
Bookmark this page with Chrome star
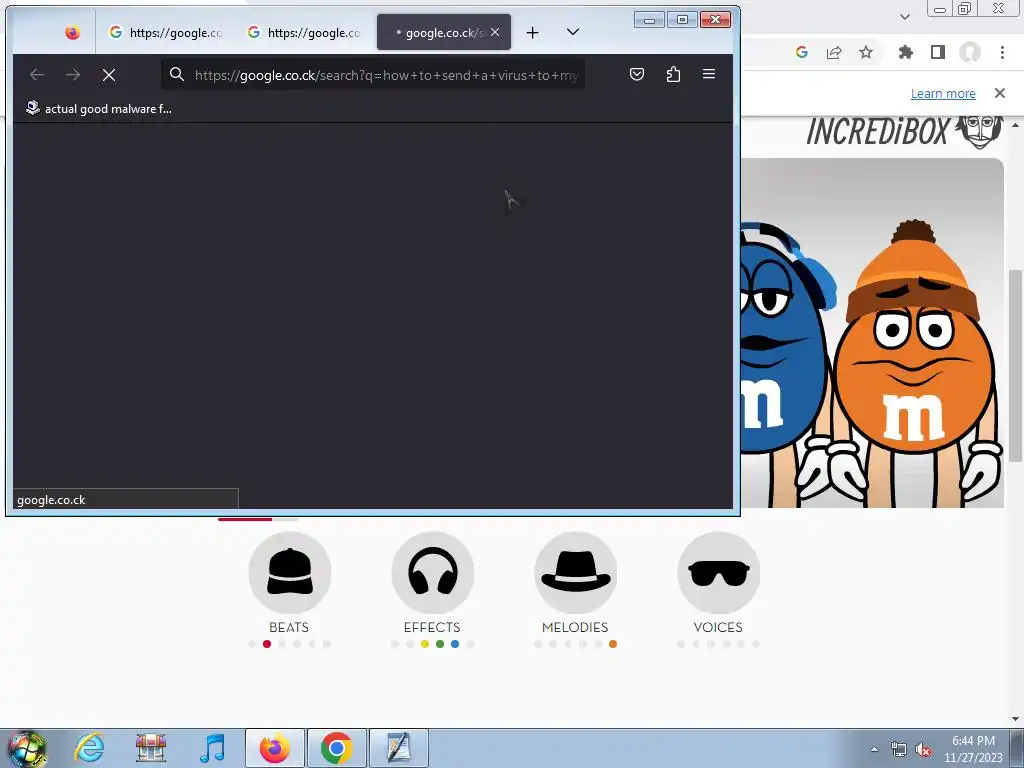pyautogui.click(x=866, y=52)
